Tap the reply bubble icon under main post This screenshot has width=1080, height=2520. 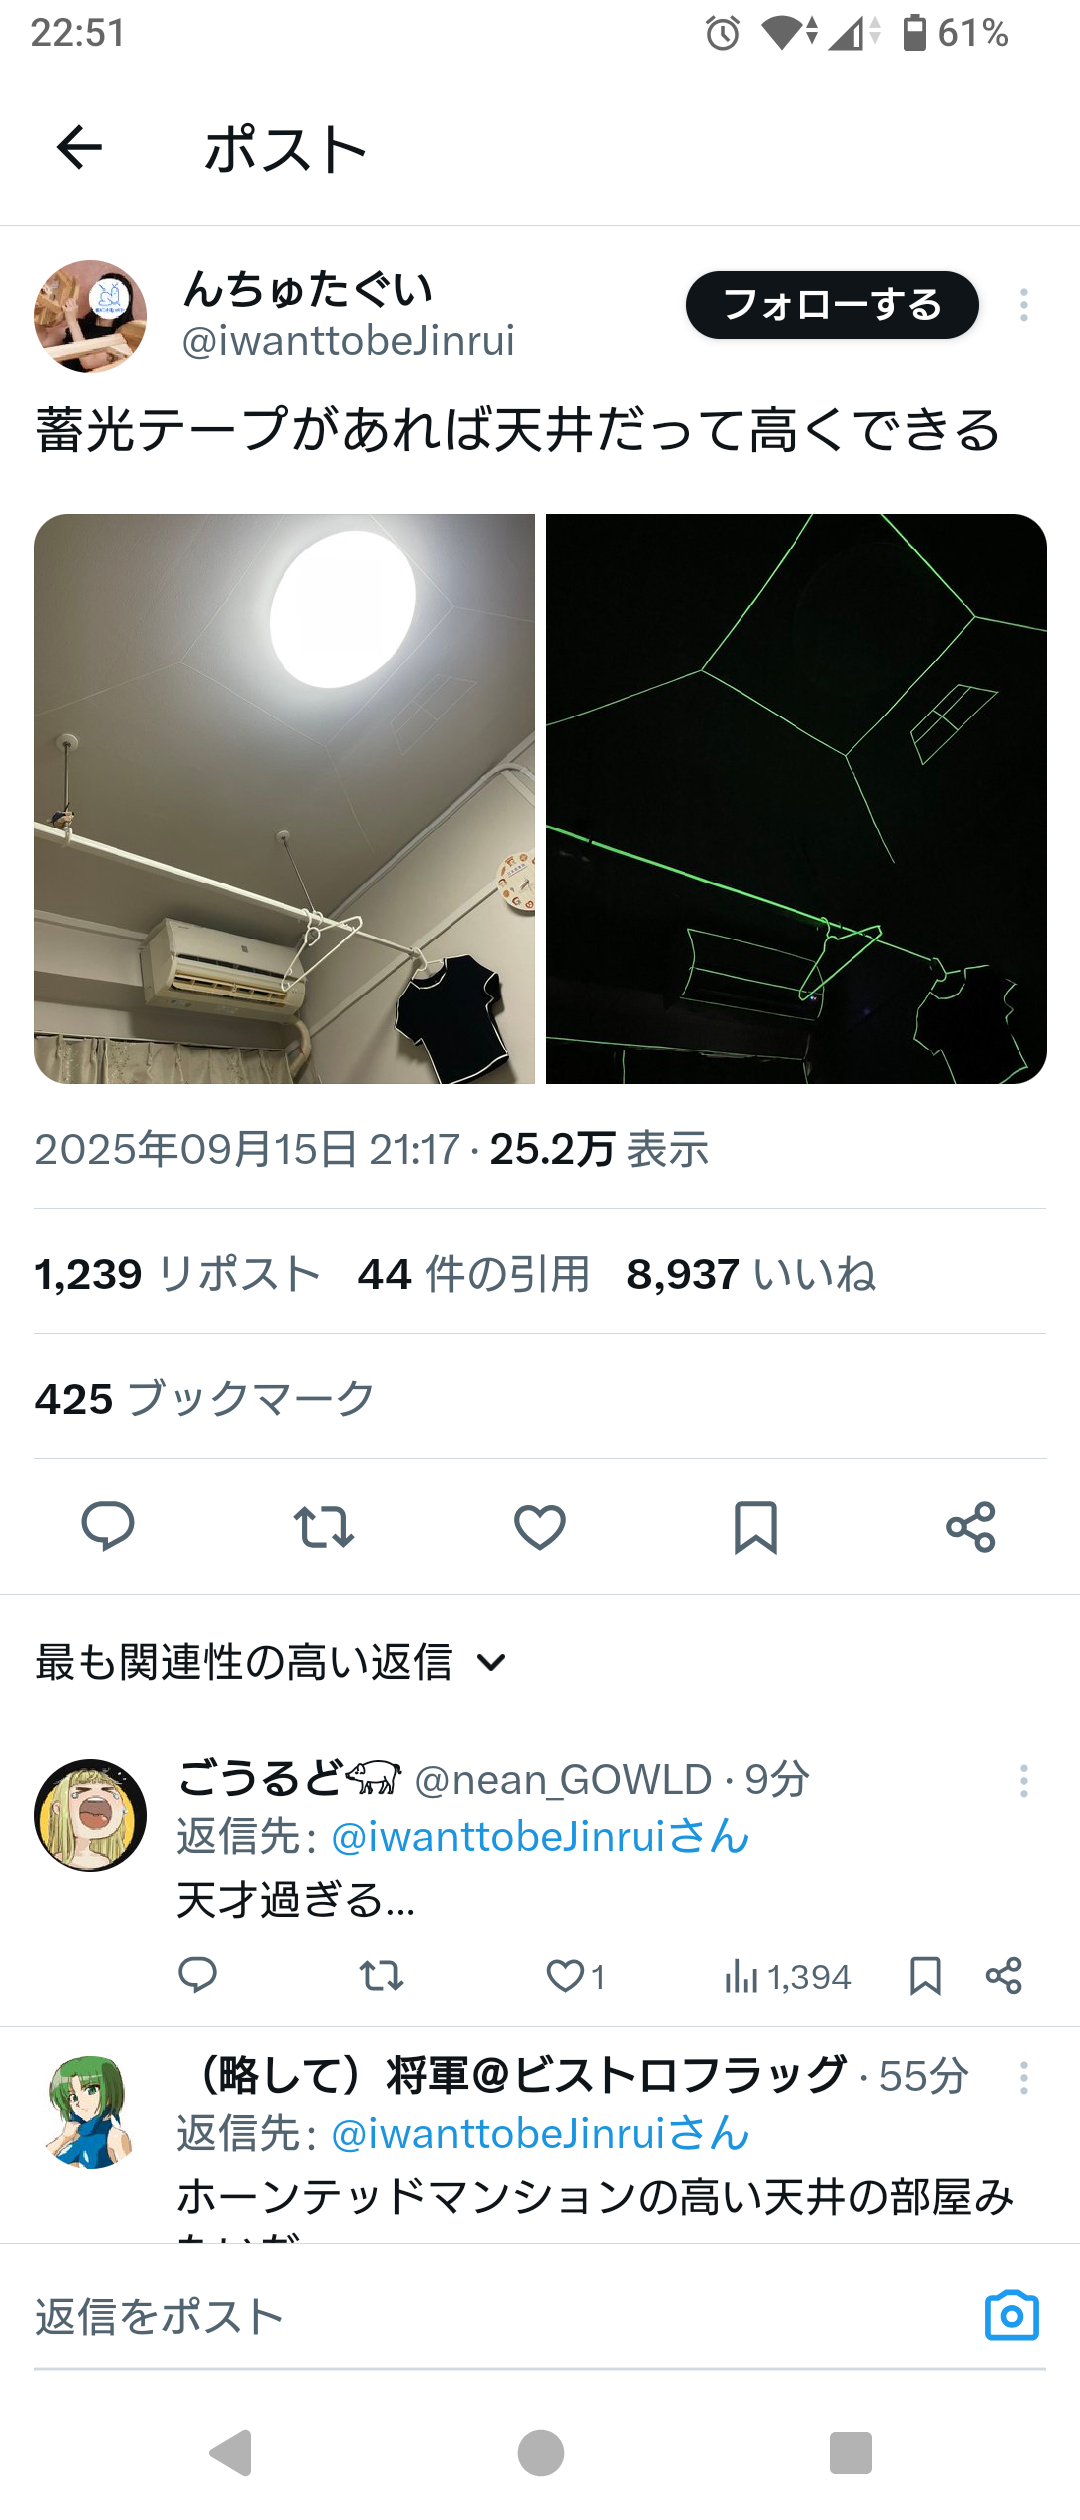click(x=108, y=1526)
